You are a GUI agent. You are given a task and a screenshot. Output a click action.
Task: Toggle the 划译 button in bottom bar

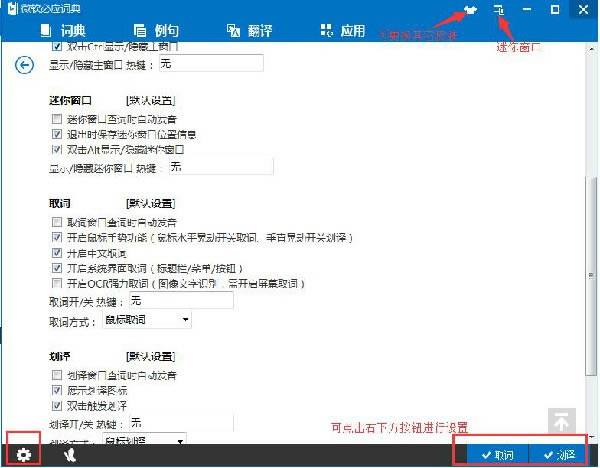click(558, 455)
